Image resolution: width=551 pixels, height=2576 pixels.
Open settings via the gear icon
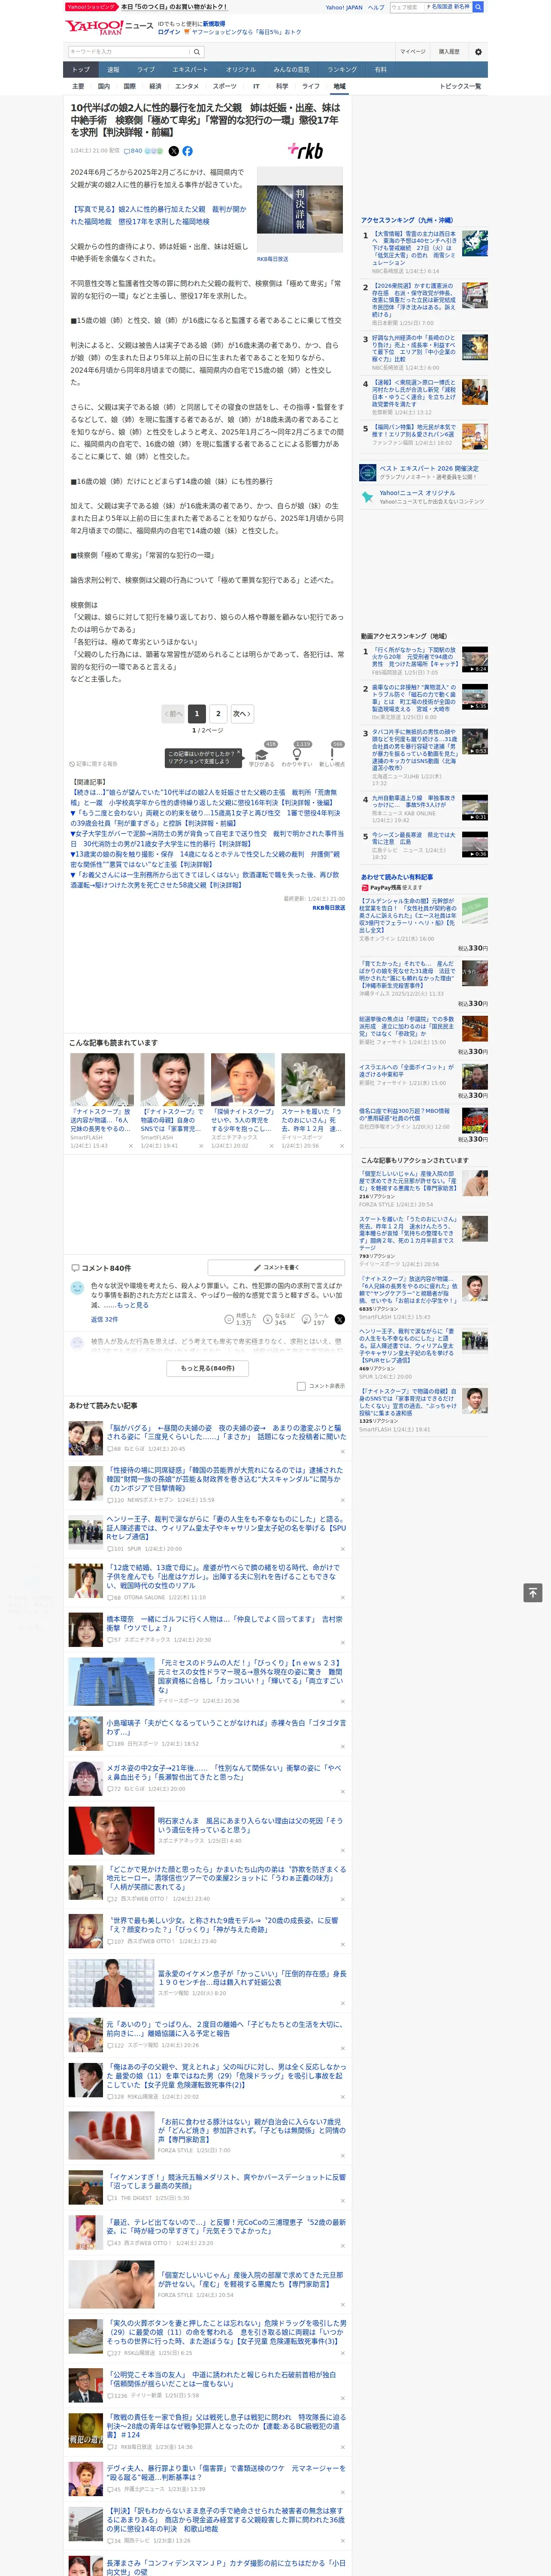click(478, 51)
